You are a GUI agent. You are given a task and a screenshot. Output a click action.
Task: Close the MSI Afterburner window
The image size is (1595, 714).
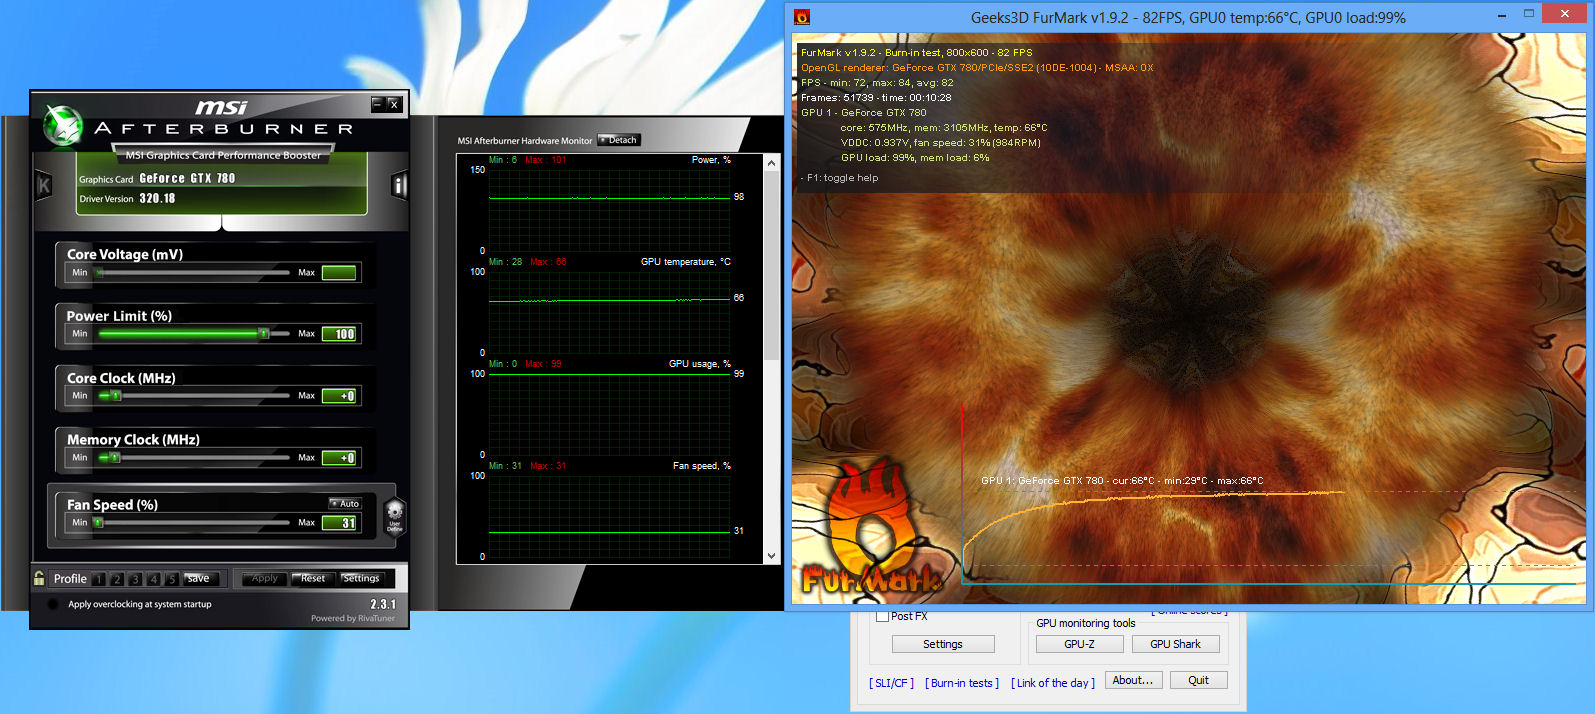(x=394, y=104)
